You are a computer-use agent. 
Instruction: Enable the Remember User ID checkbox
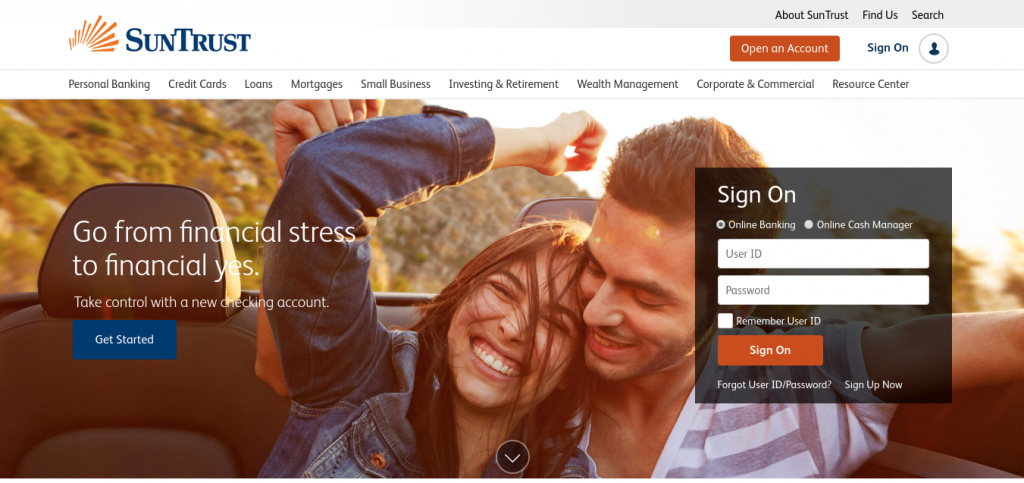click(725, 320)
